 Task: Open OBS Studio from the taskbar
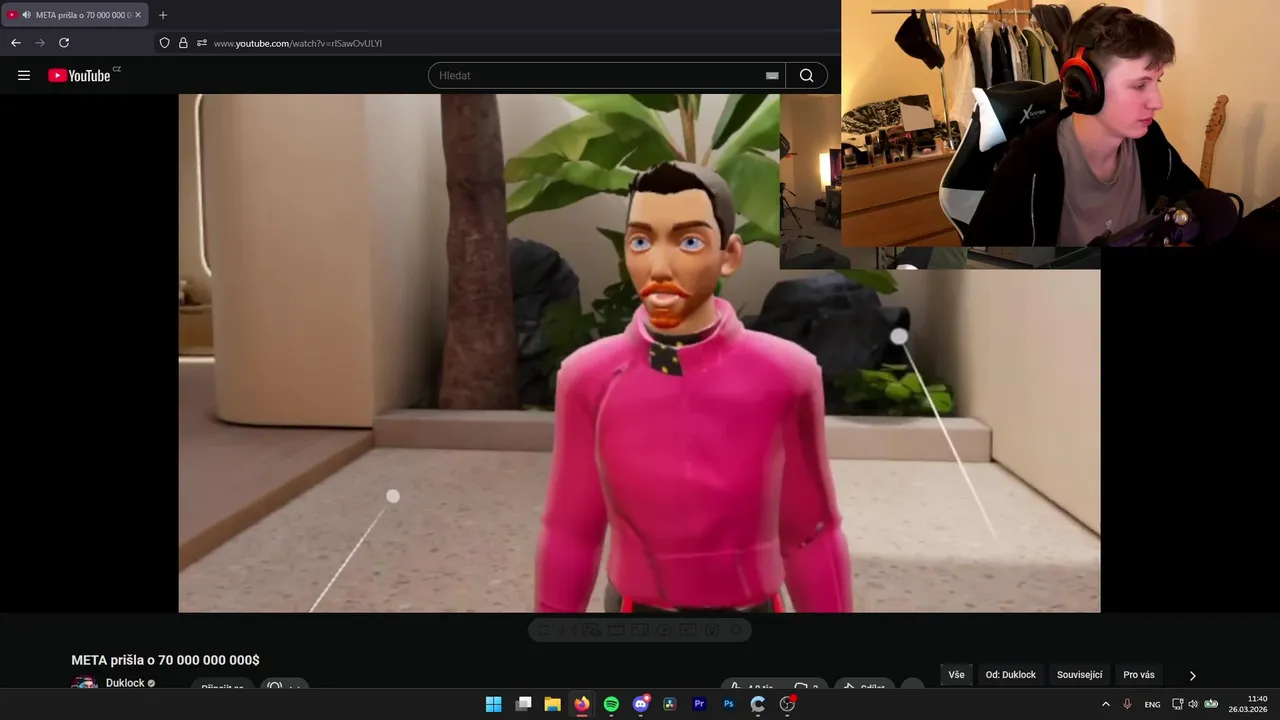[788, 704]
